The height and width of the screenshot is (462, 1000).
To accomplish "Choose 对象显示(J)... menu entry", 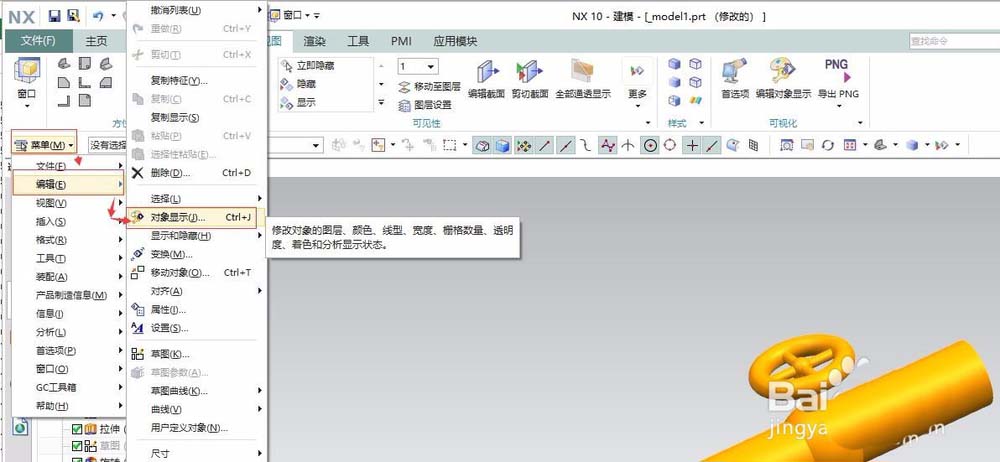I will [x=193, y=218].
